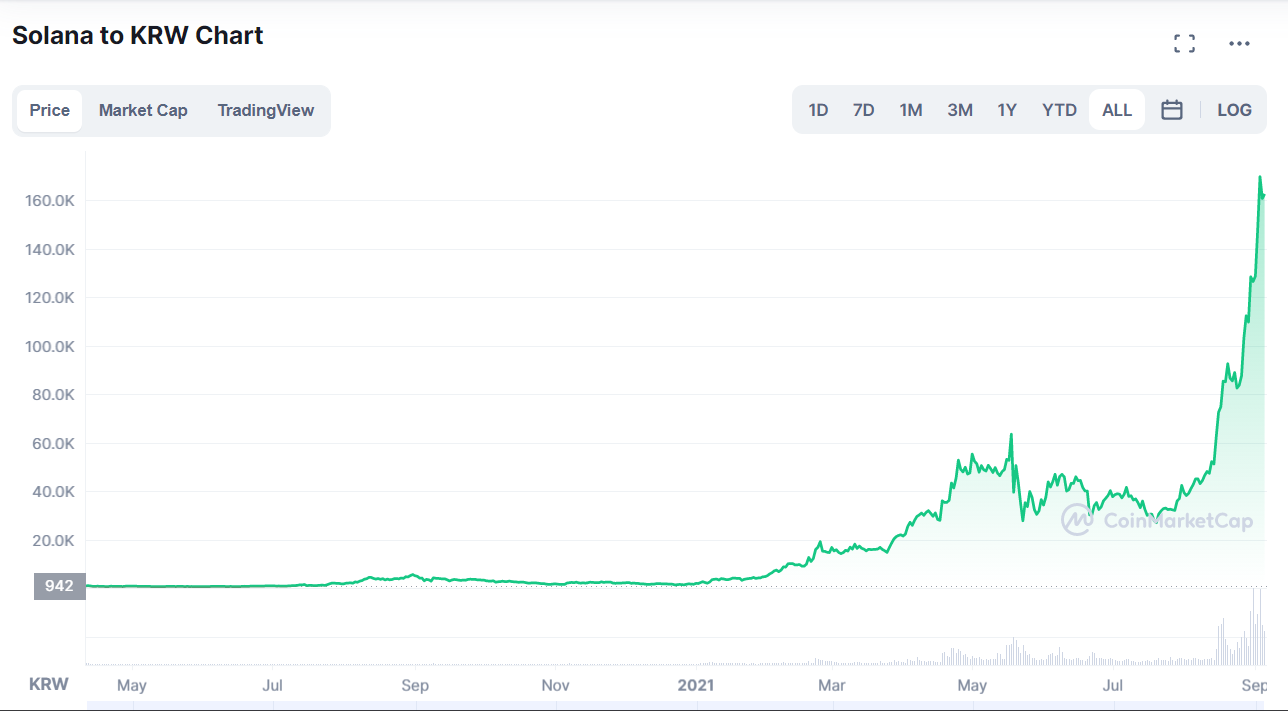Viewport: 1288px width, 711px height.
Task: Enter fullscreen chart mode
Action: [x=1184, y=43]
